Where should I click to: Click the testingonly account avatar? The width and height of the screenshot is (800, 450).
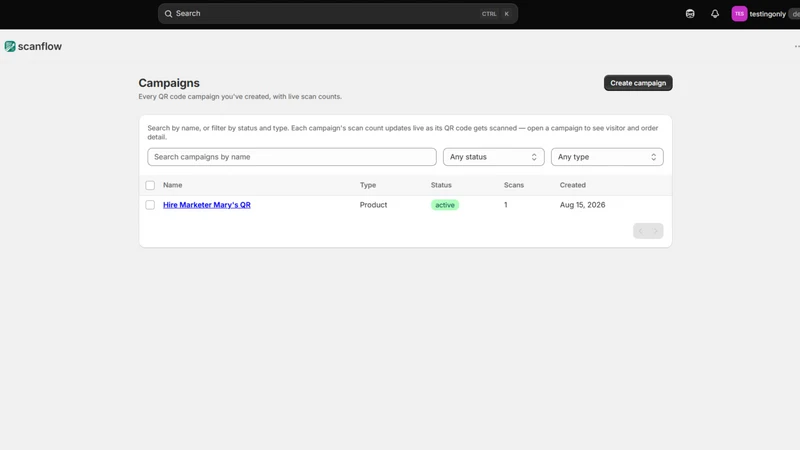tap(739, 14)
